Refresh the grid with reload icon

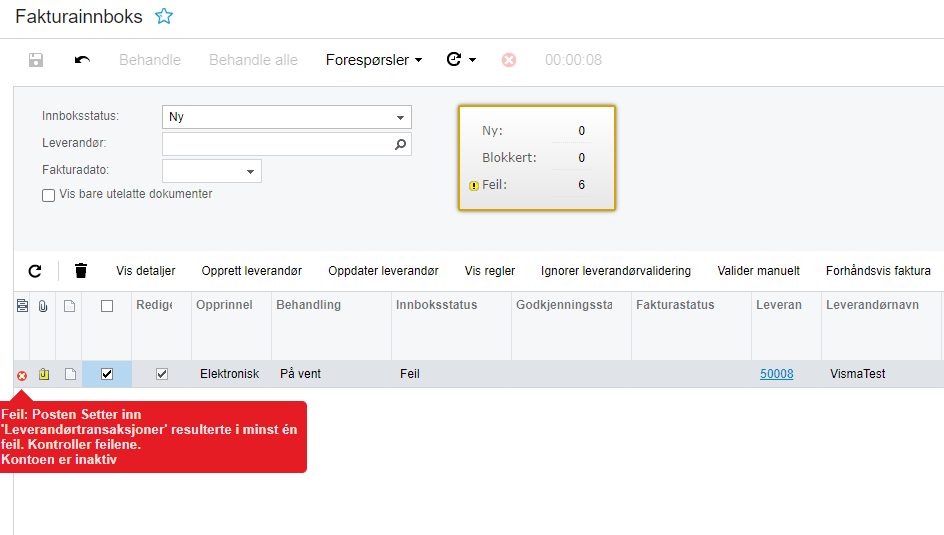coord(35,271)
